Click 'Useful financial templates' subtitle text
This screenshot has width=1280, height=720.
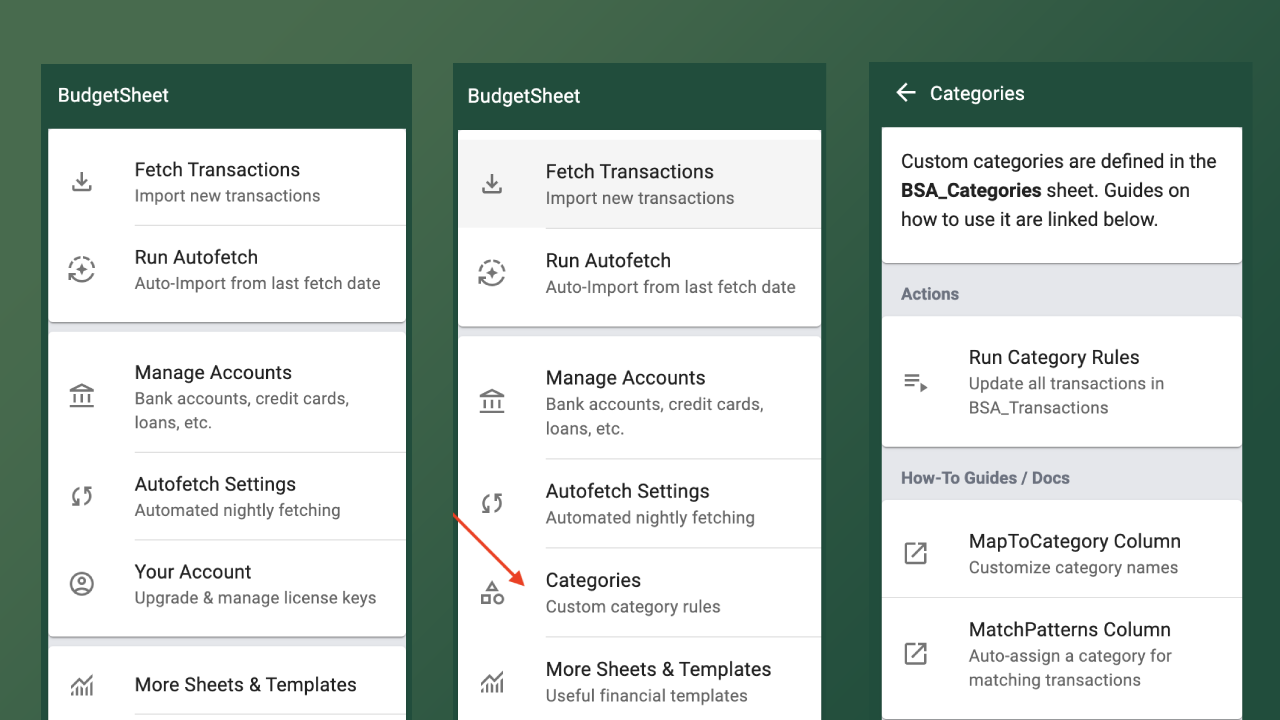[x=647, y=696]
